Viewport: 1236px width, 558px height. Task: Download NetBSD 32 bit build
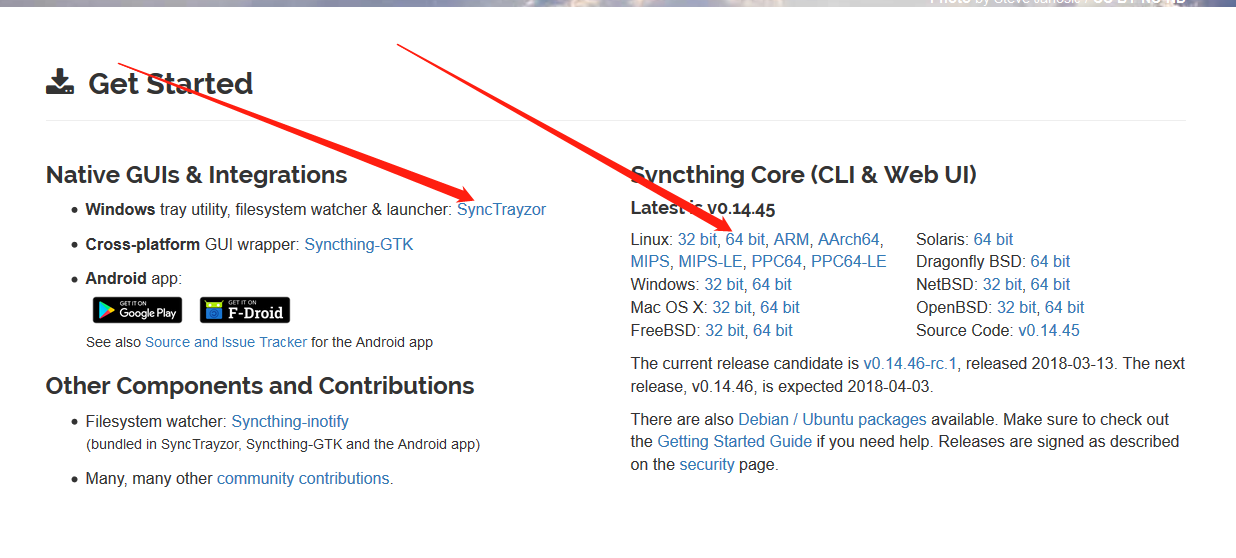pyautogui.click(x=1002, y=285)
